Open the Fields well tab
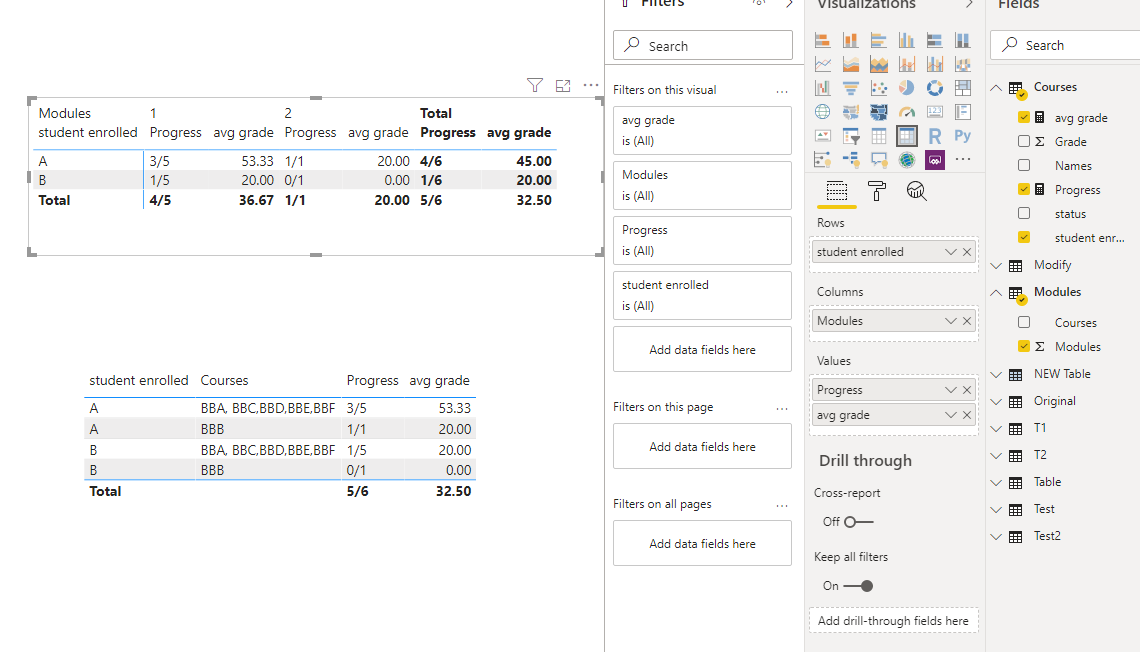The height and width of the screenshot is (652, 1140). tap(837, 192)
